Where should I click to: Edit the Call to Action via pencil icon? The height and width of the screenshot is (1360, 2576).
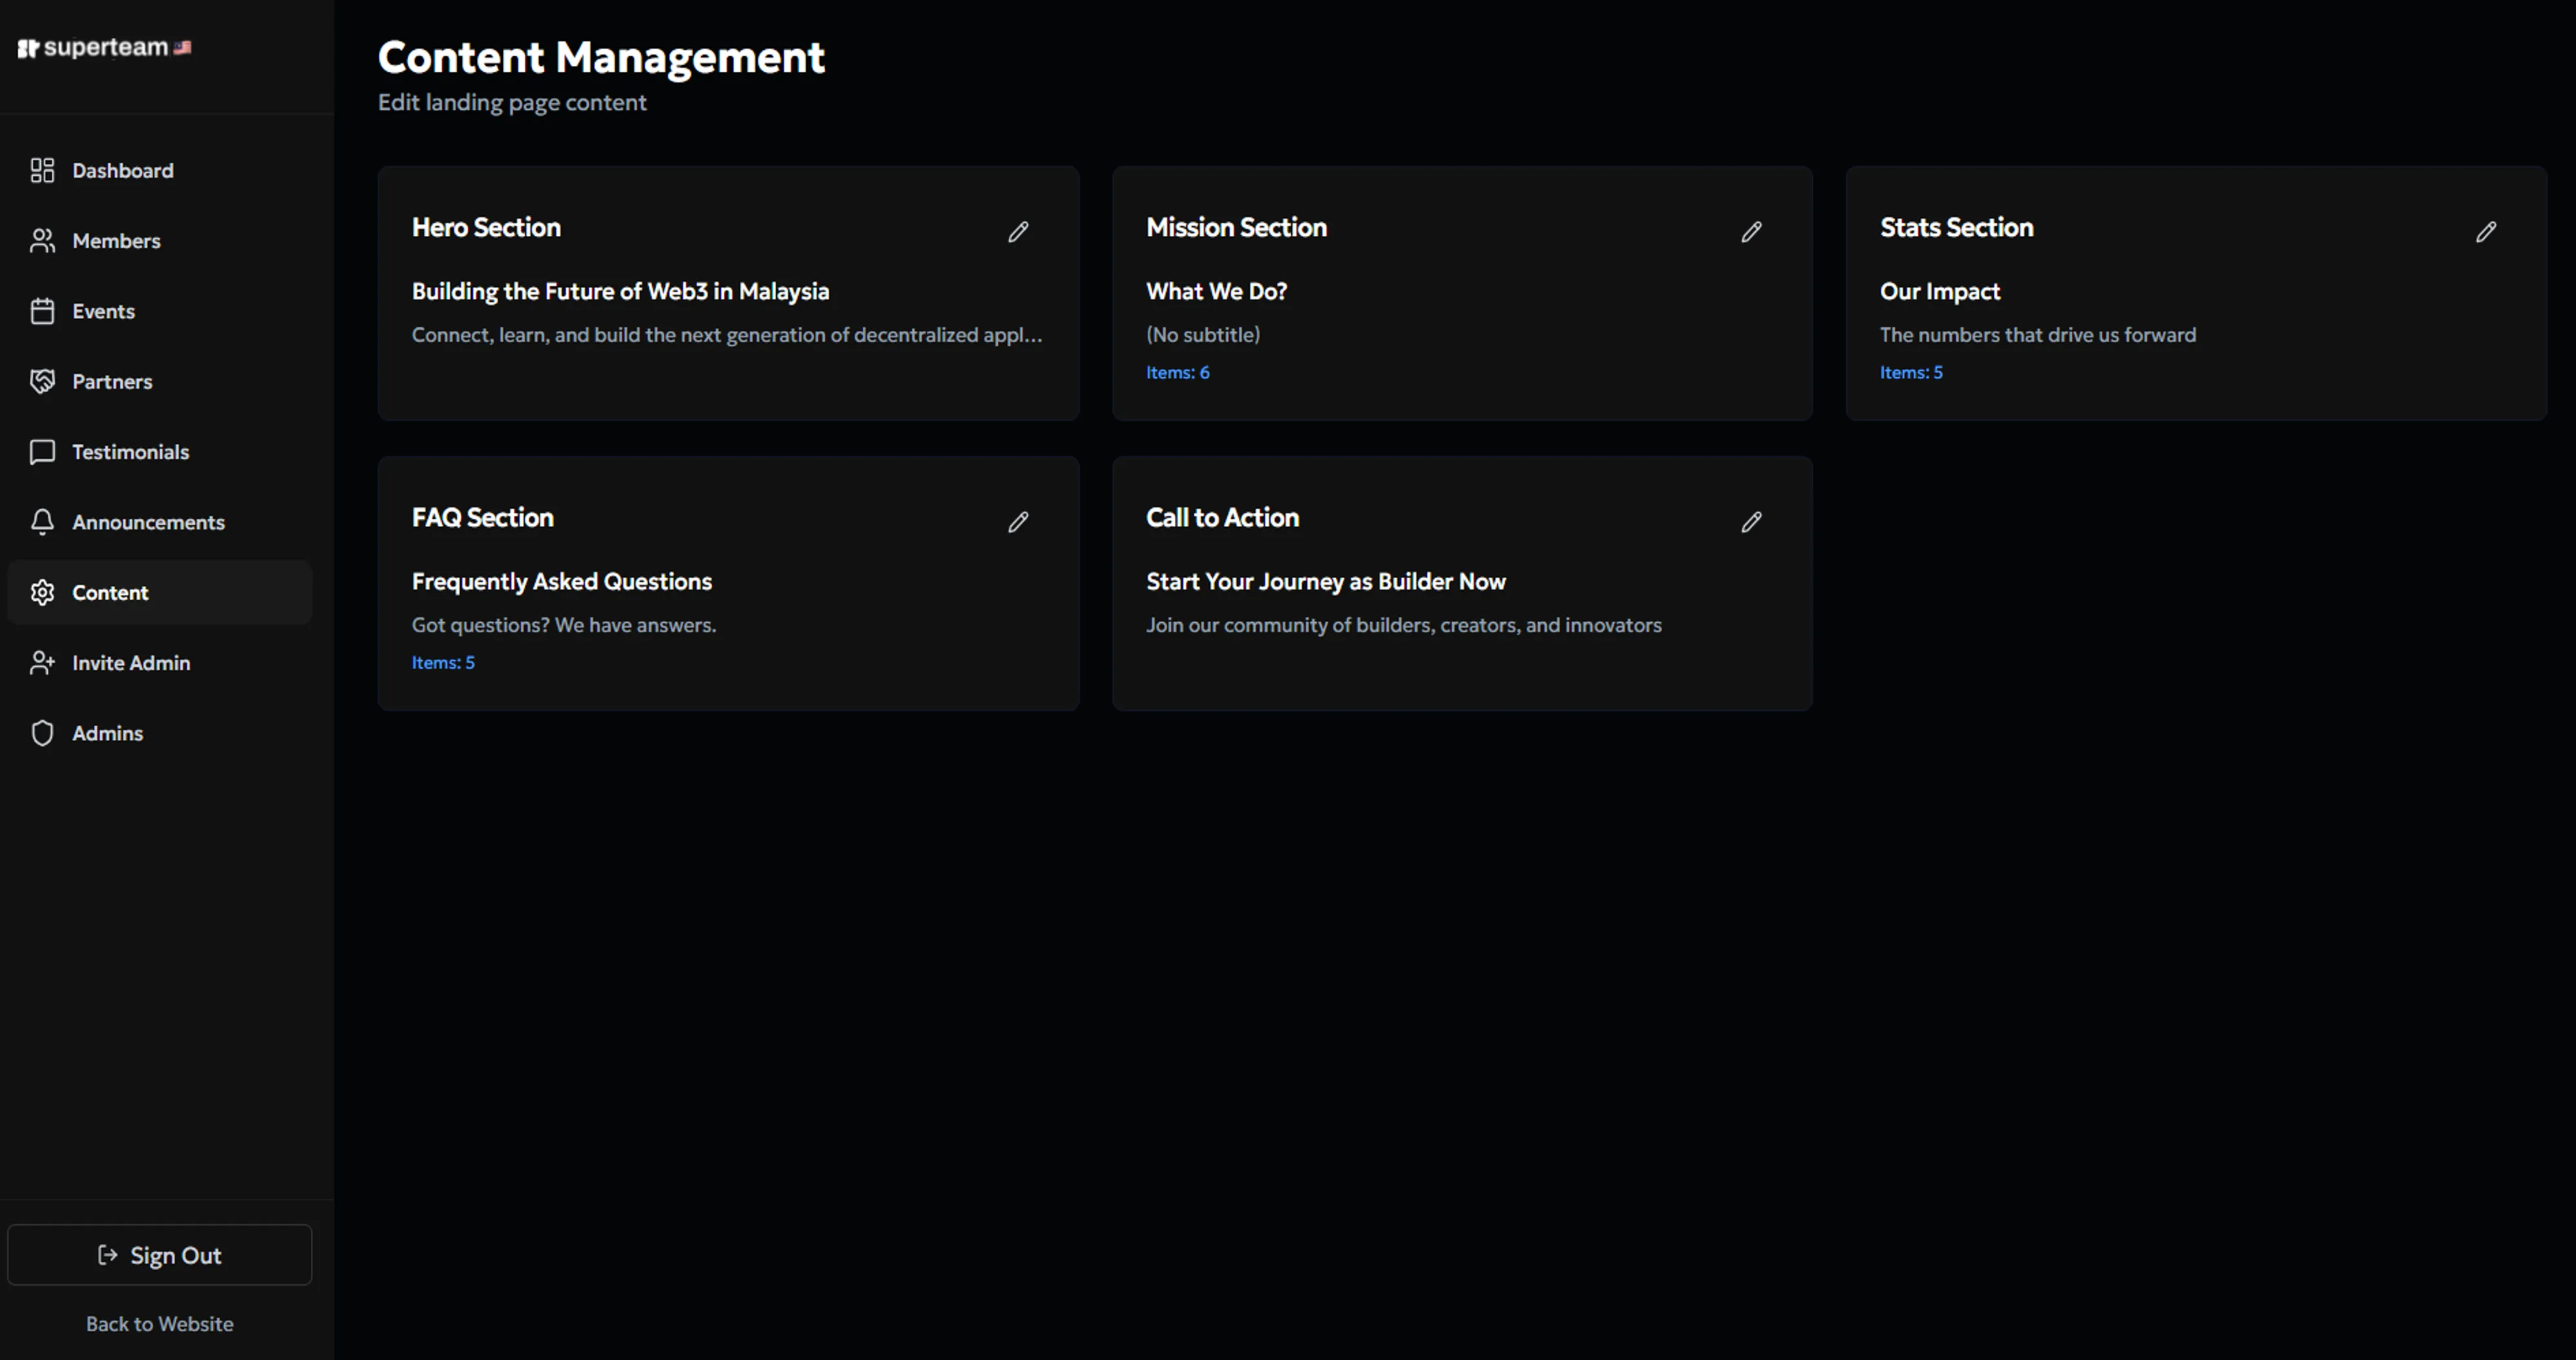(1751, 522)
